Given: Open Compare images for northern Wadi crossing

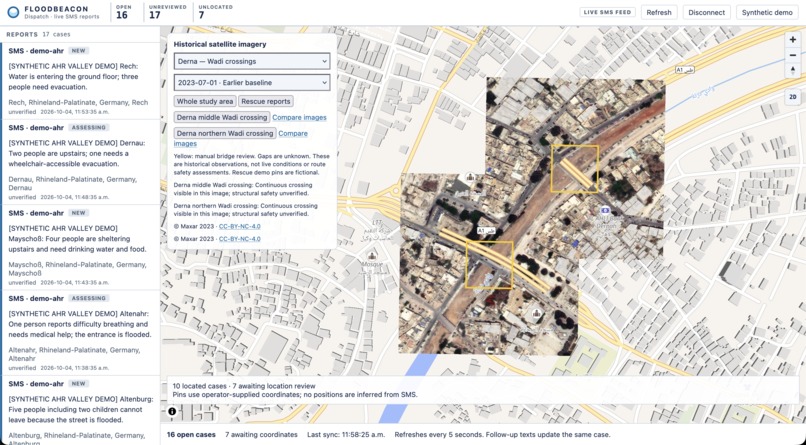Looking at the screenshot, I should pos(293,133).
